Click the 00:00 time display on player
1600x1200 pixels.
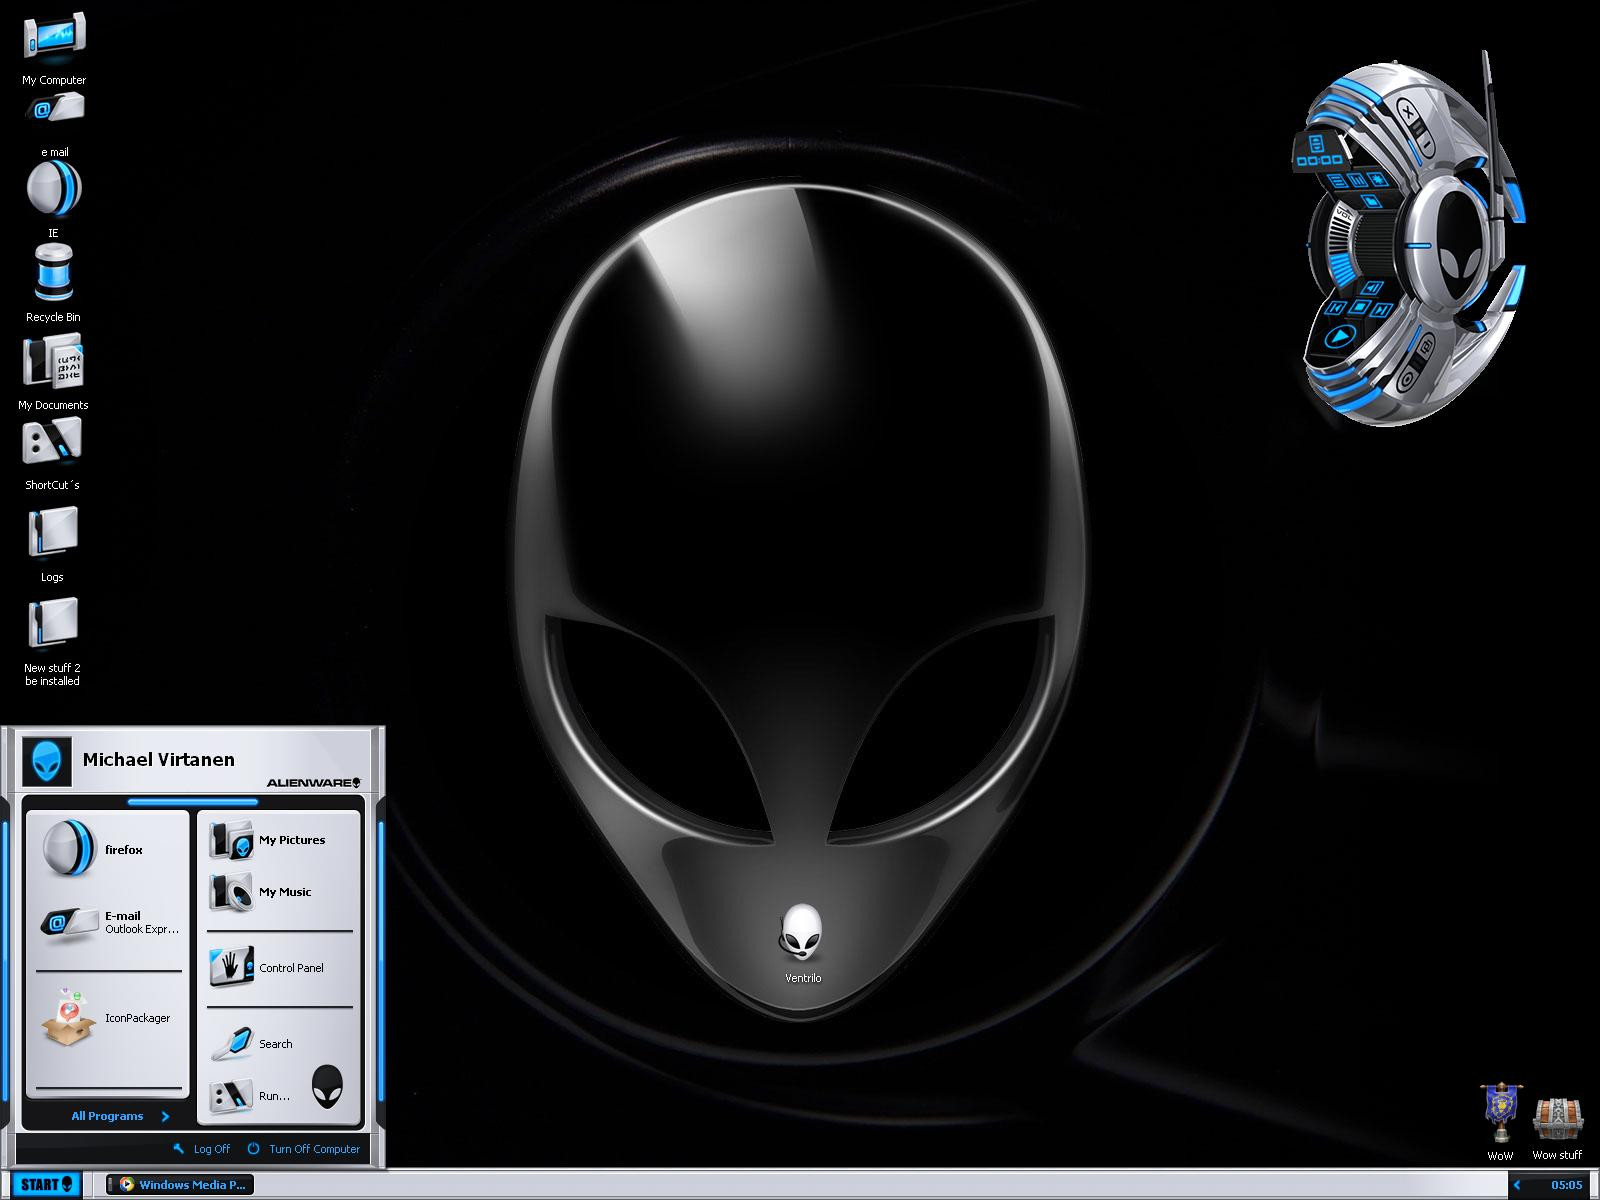[x=1320, y=160]
